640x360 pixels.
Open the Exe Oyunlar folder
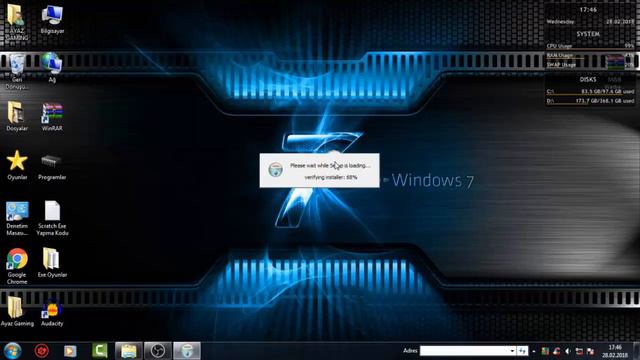[52, 263]
